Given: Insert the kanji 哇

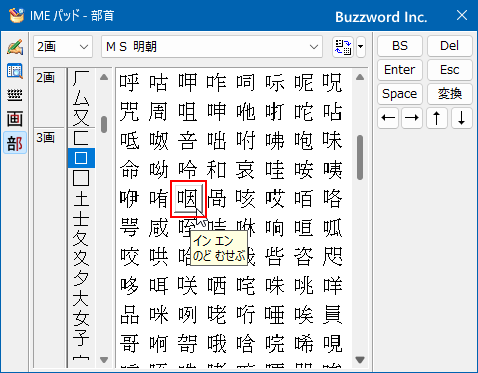Looking at the screenshot, I should [x=275, y=169].
